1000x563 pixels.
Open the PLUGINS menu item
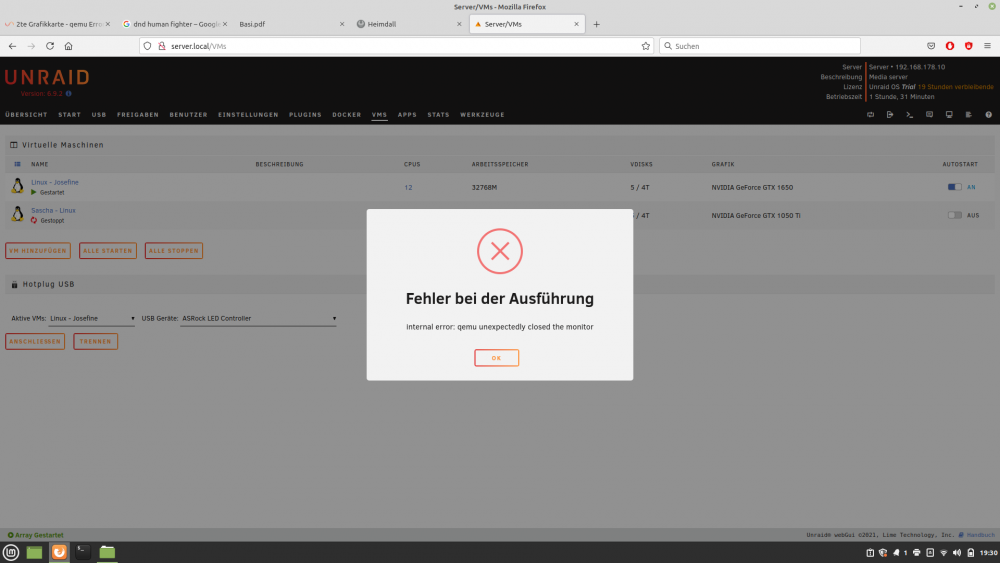(305, 115)
